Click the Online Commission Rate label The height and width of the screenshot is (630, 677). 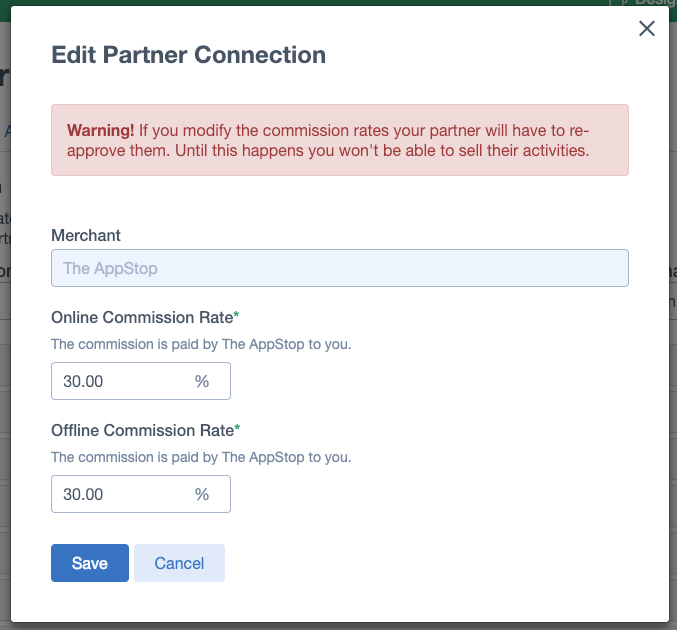142,317
